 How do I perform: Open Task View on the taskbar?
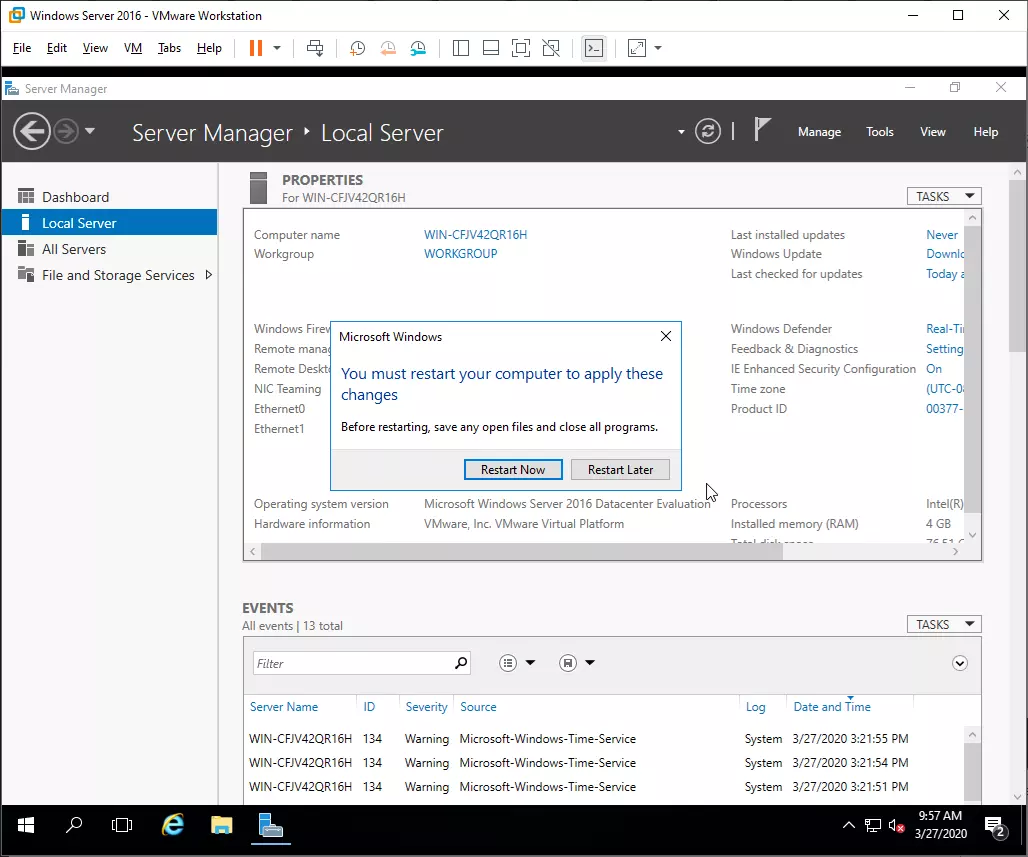click(122, 826)
